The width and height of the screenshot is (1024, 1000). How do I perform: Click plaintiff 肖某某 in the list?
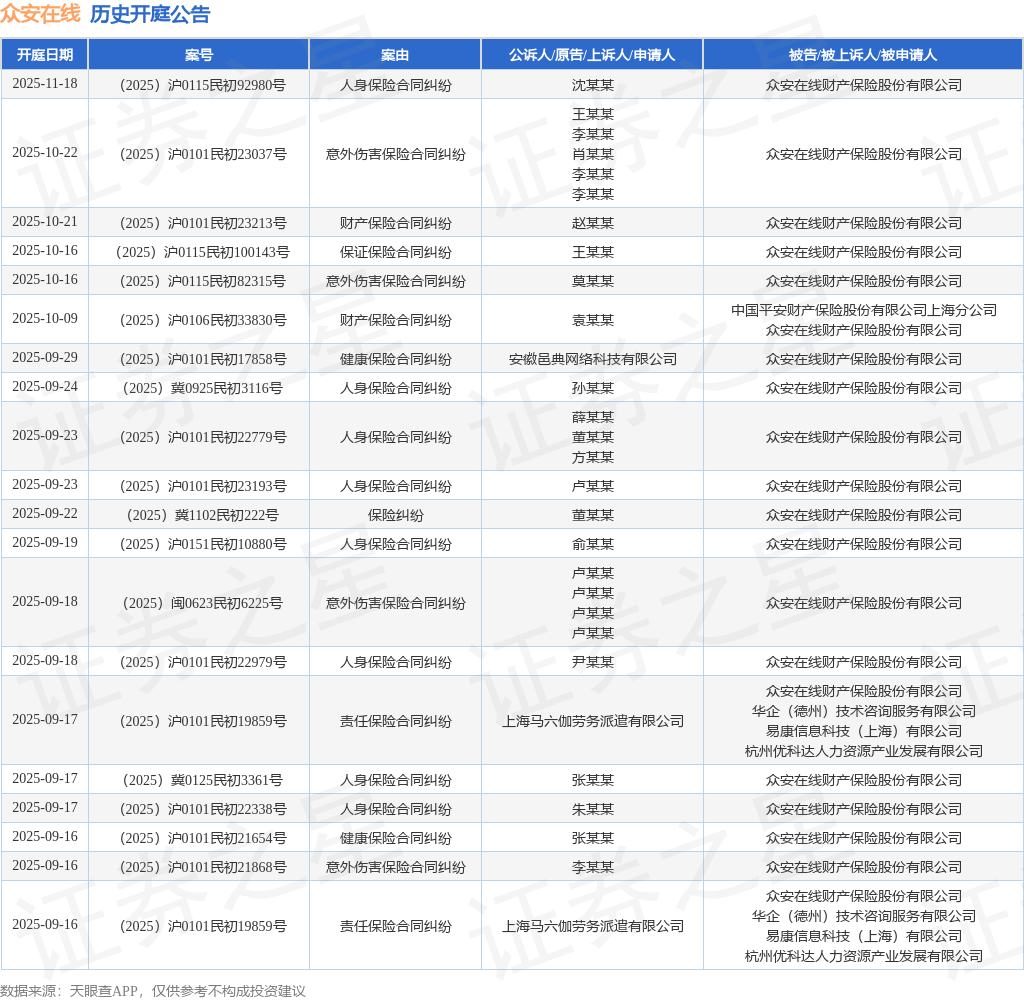pos(592,154)
